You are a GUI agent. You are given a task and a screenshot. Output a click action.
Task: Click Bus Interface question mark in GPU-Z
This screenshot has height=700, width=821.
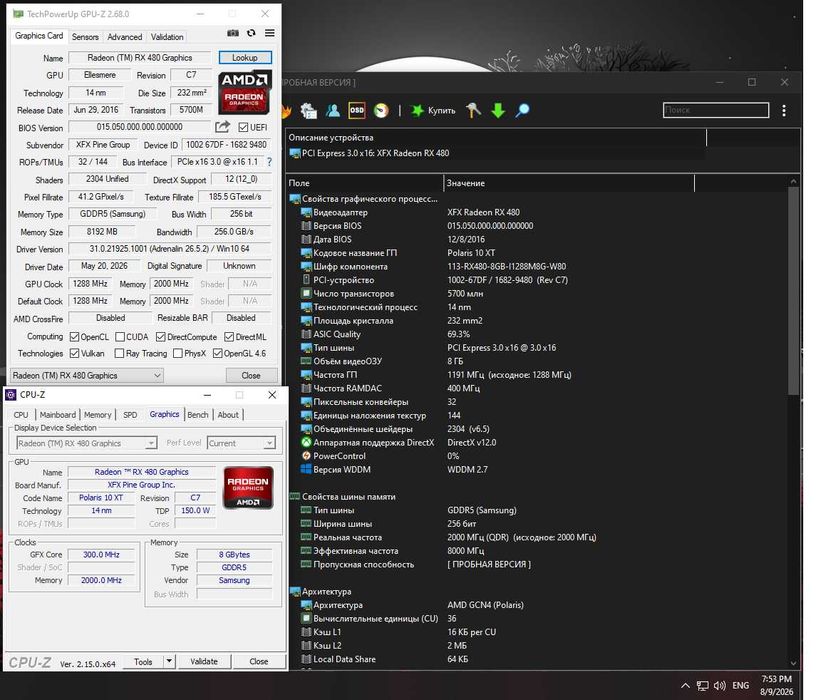270,162
